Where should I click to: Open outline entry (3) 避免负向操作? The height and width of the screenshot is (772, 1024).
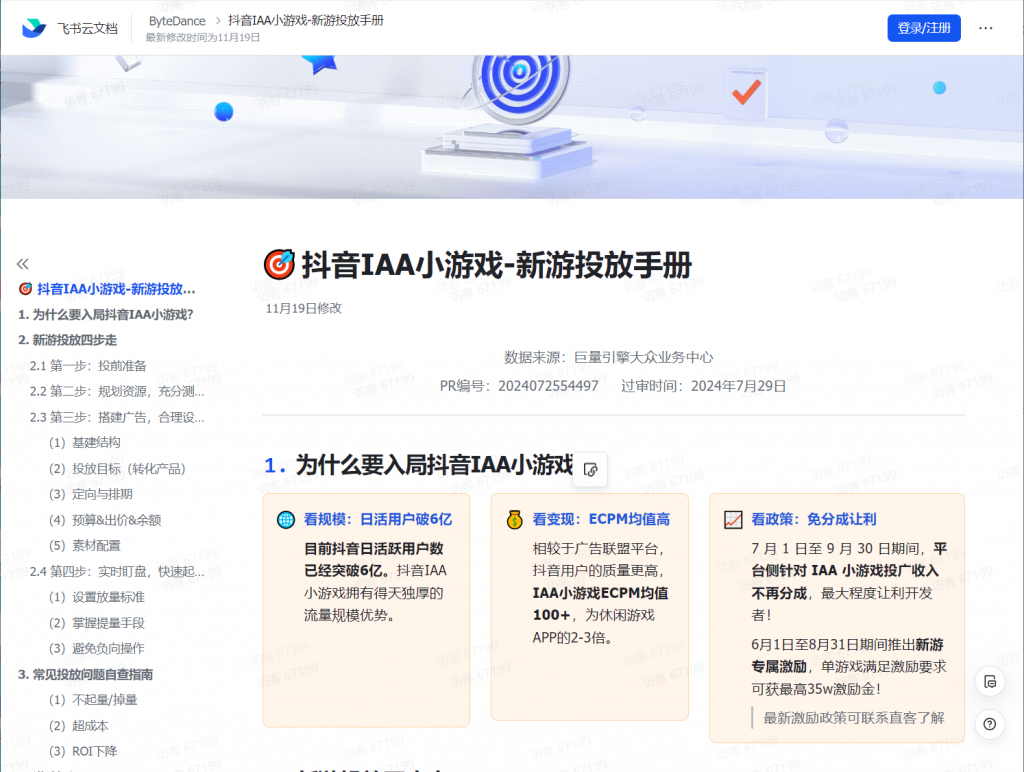(x=97, y=649)
